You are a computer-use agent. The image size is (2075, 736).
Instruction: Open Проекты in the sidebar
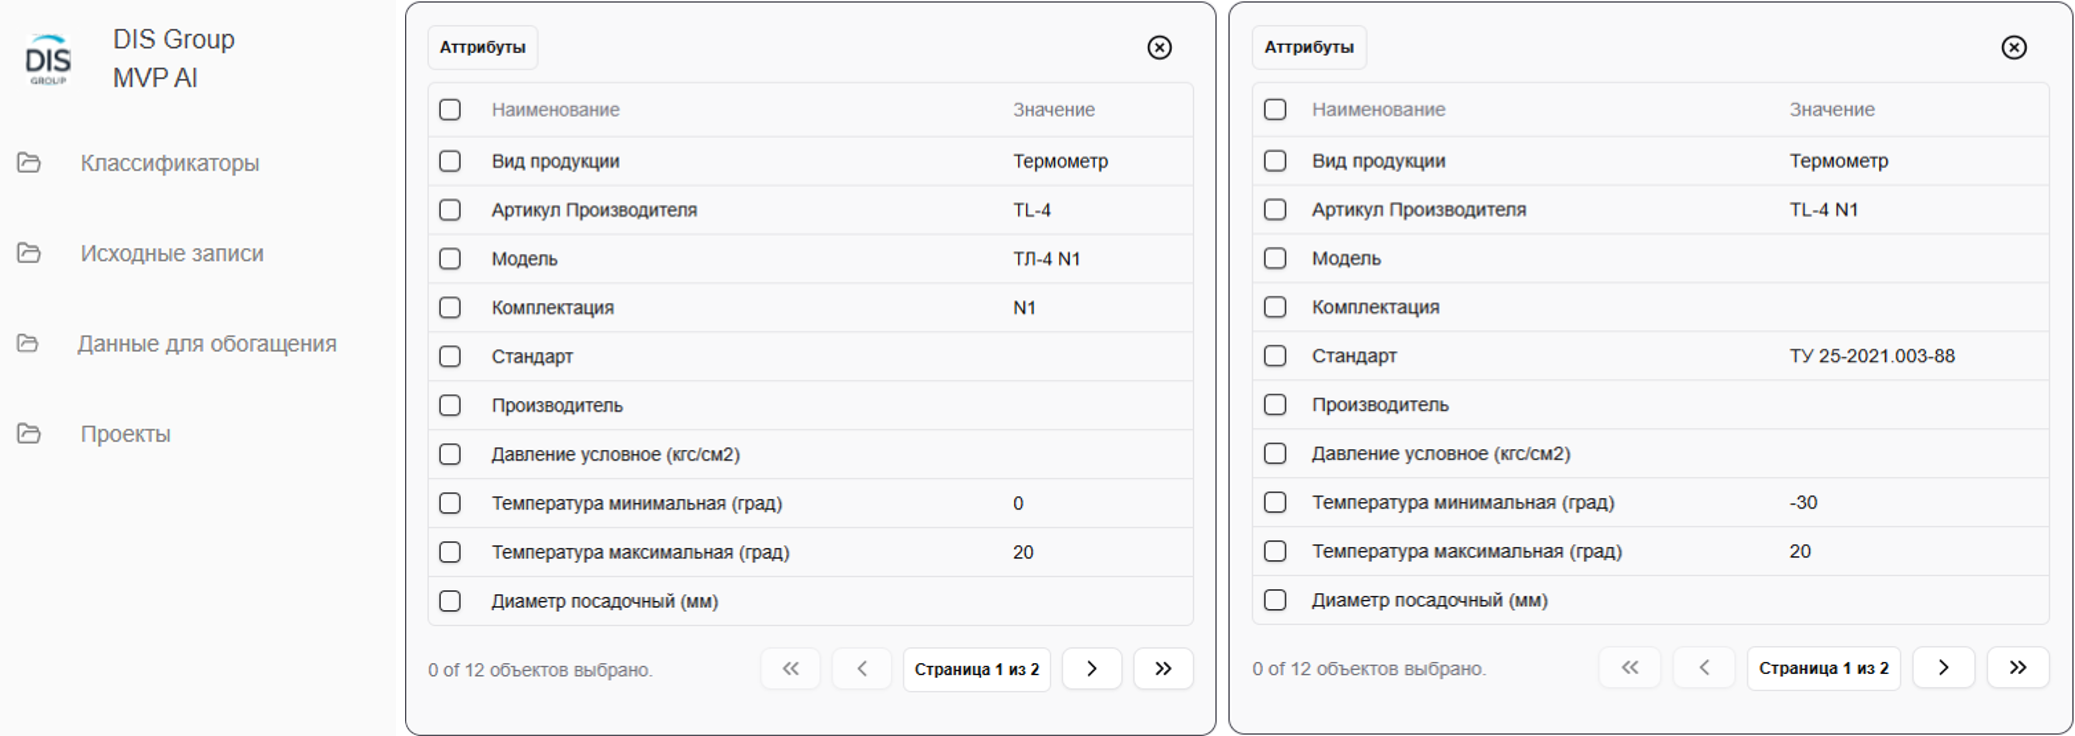coord(126,434)
